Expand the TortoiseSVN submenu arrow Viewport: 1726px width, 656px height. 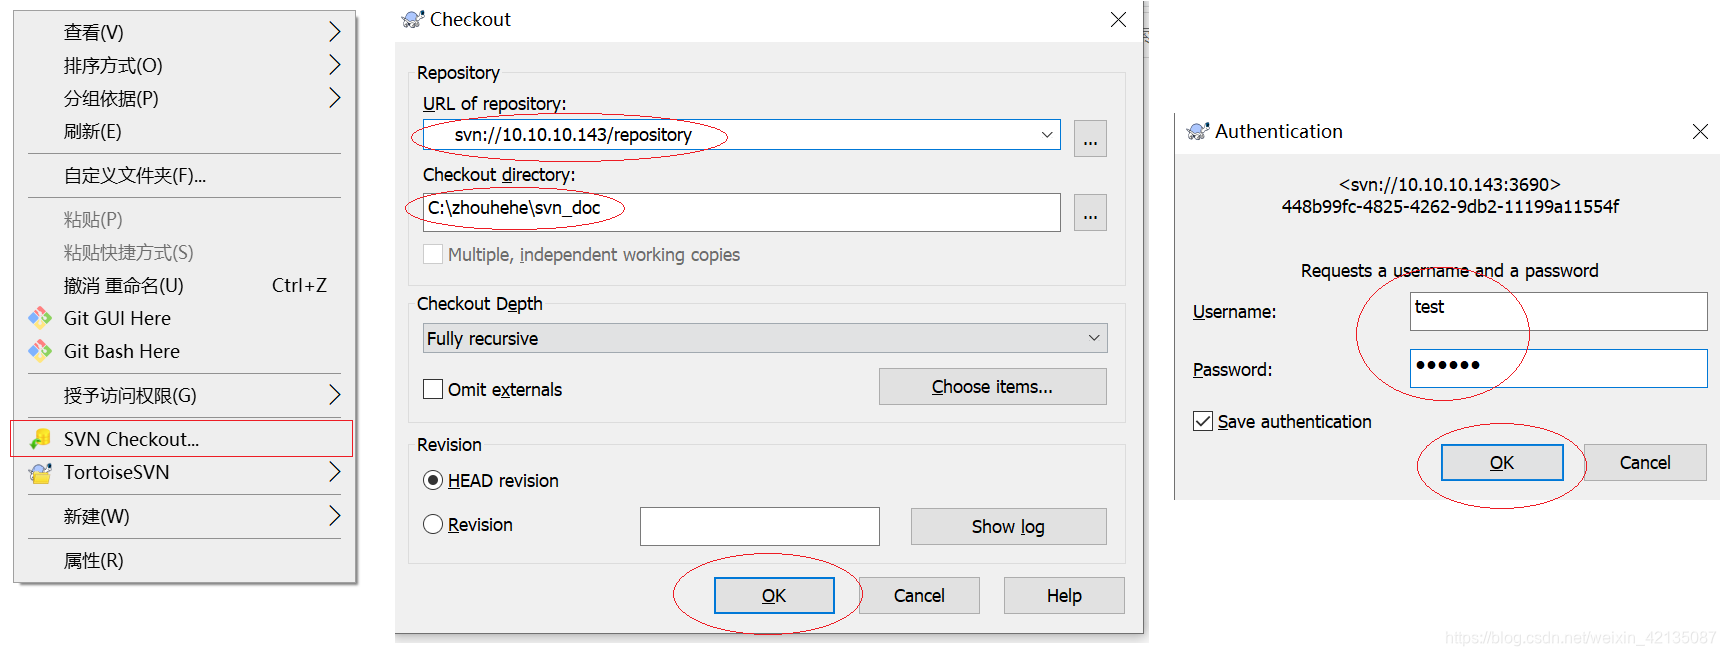(335, 472)
